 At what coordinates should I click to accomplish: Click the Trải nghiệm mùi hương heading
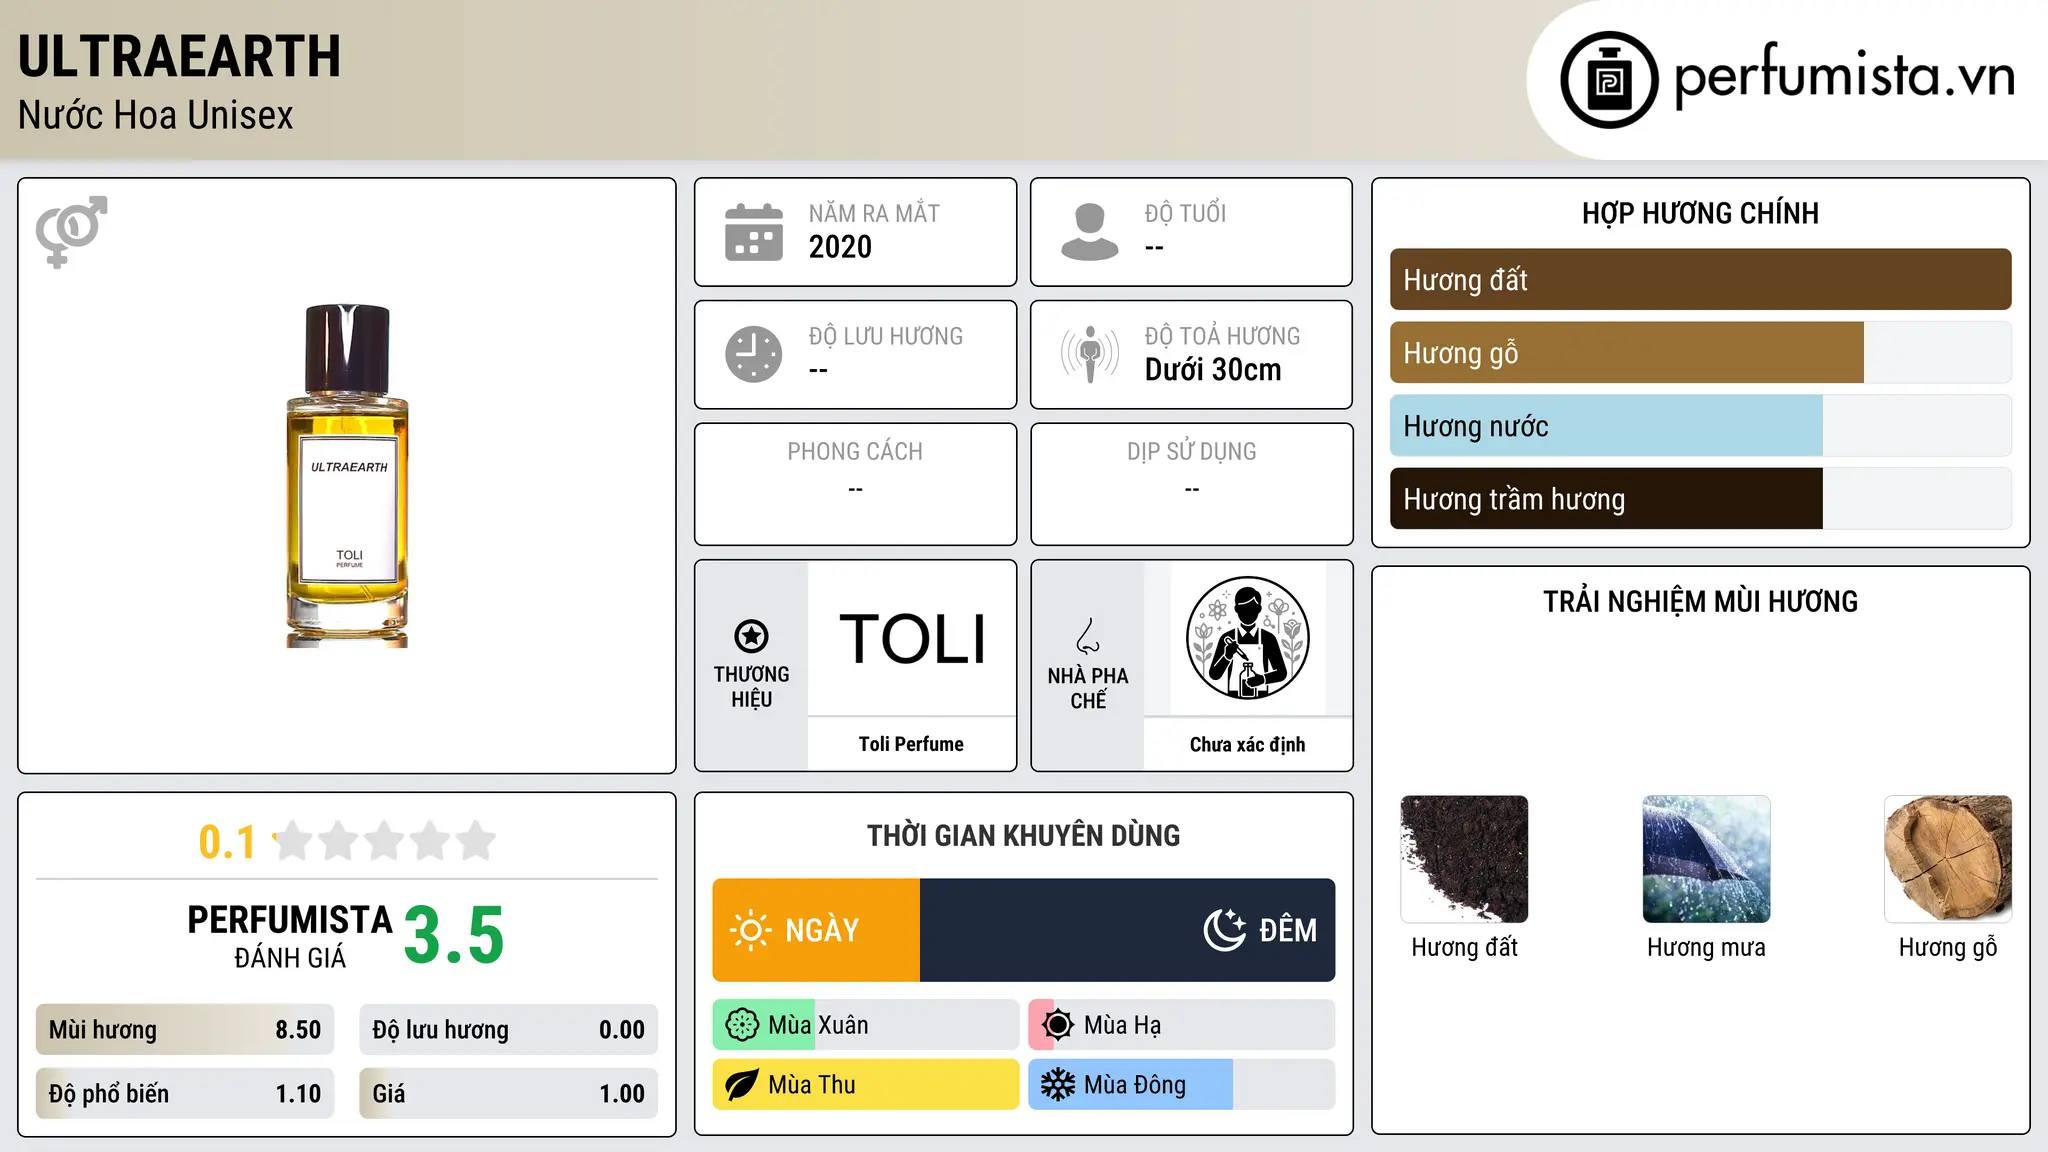point(1700,602)
